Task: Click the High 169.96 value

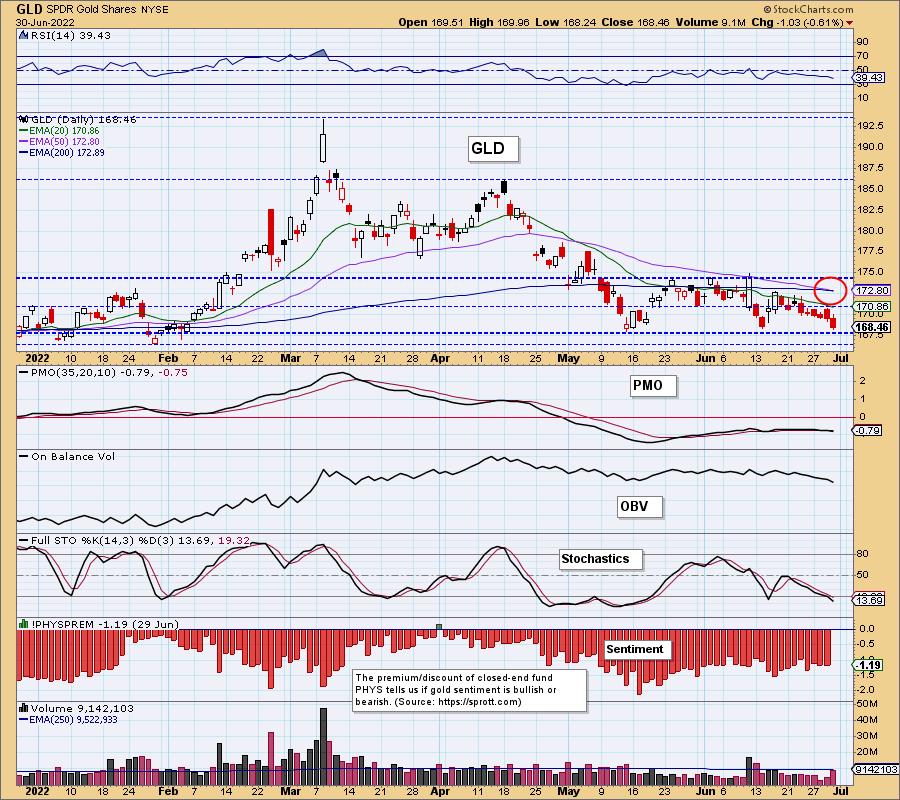Action: click(499, 22)
